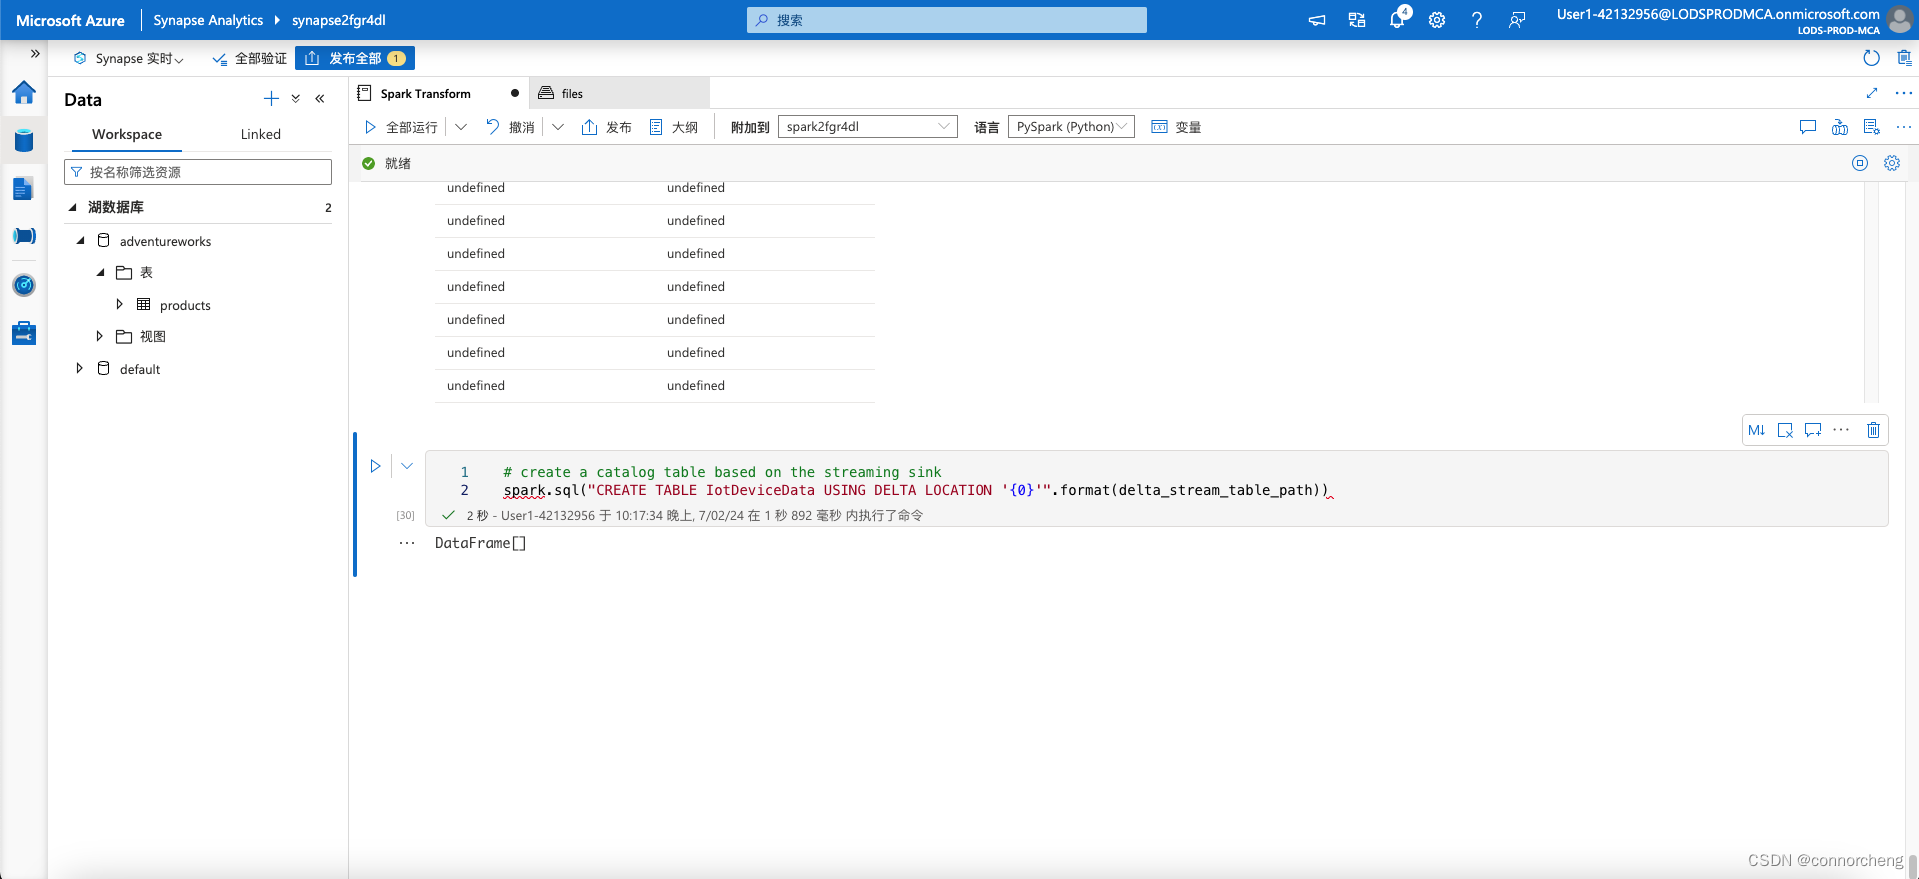Add a new data resource with plus
This screenshot has height=879, width=1919.
pyautogui.click(x=271, y=98)
